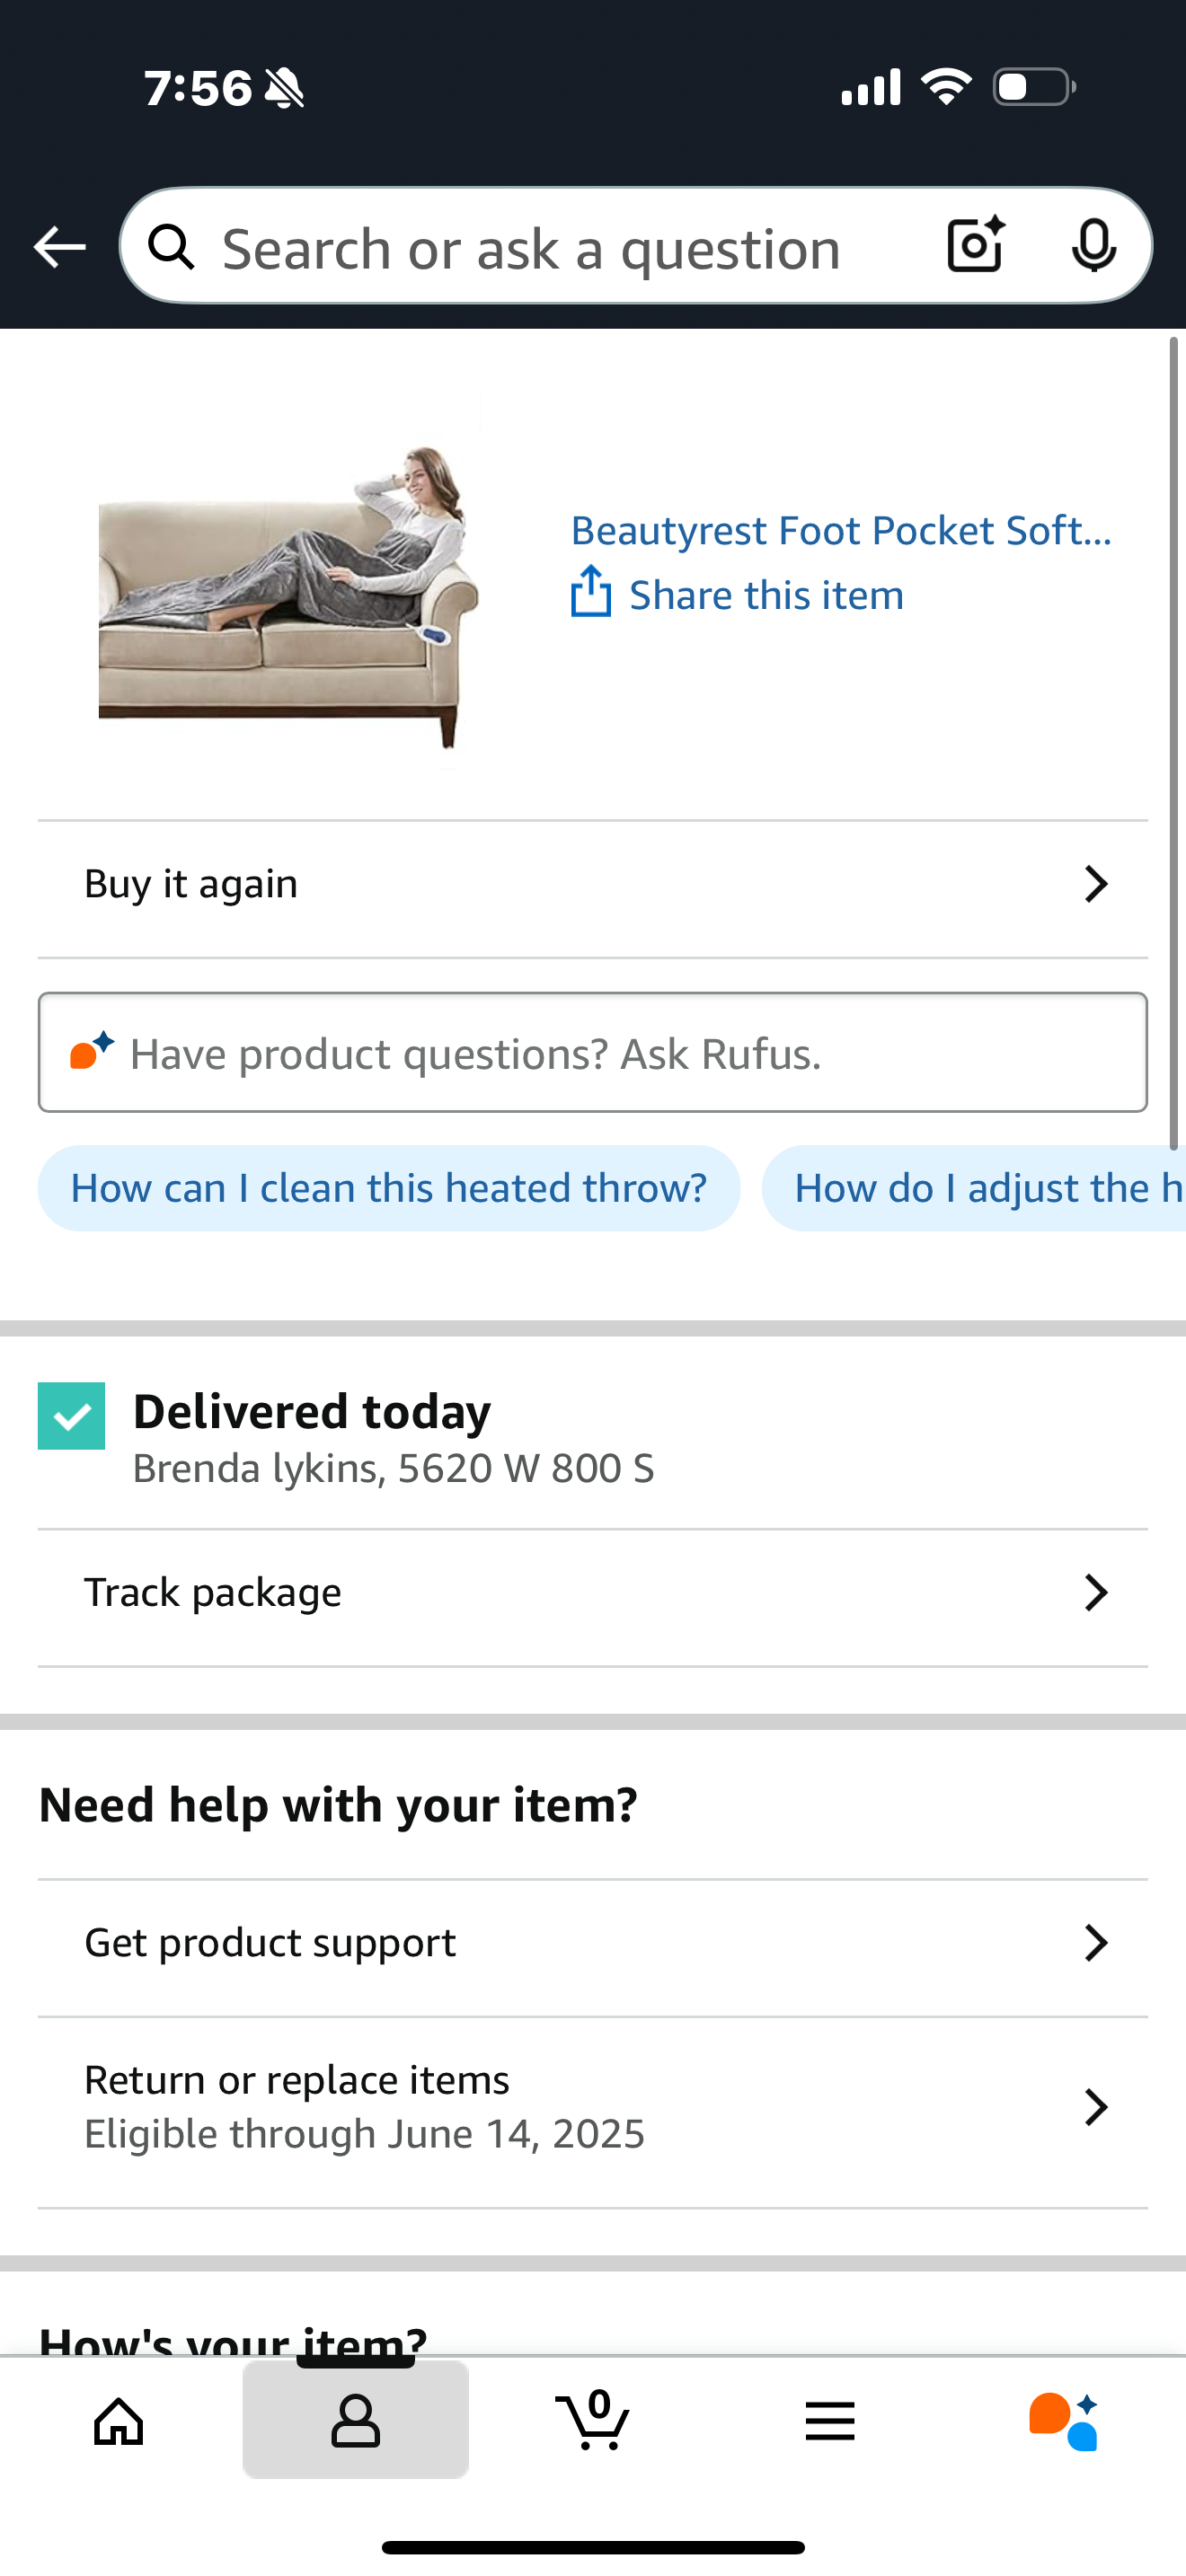The height and width of the screenshot is (2576, 1186).
Task: Focus the Ask Rufus product questions field
Action: click(x=593, y=1052)
